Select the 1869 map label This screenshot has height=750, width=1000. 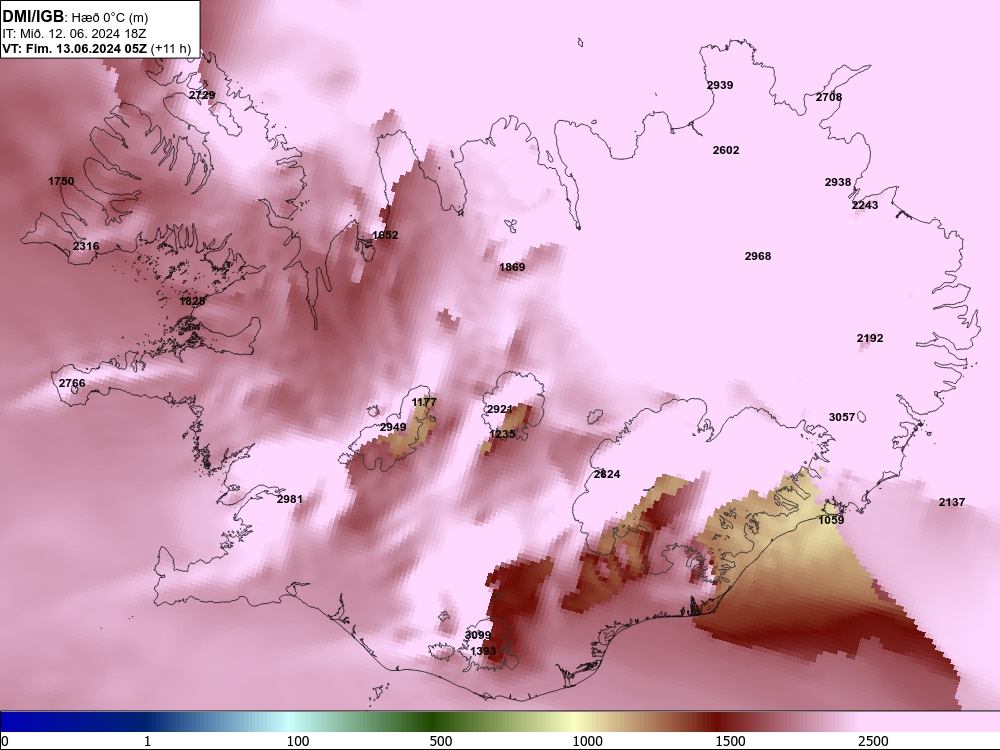[512, 267]
